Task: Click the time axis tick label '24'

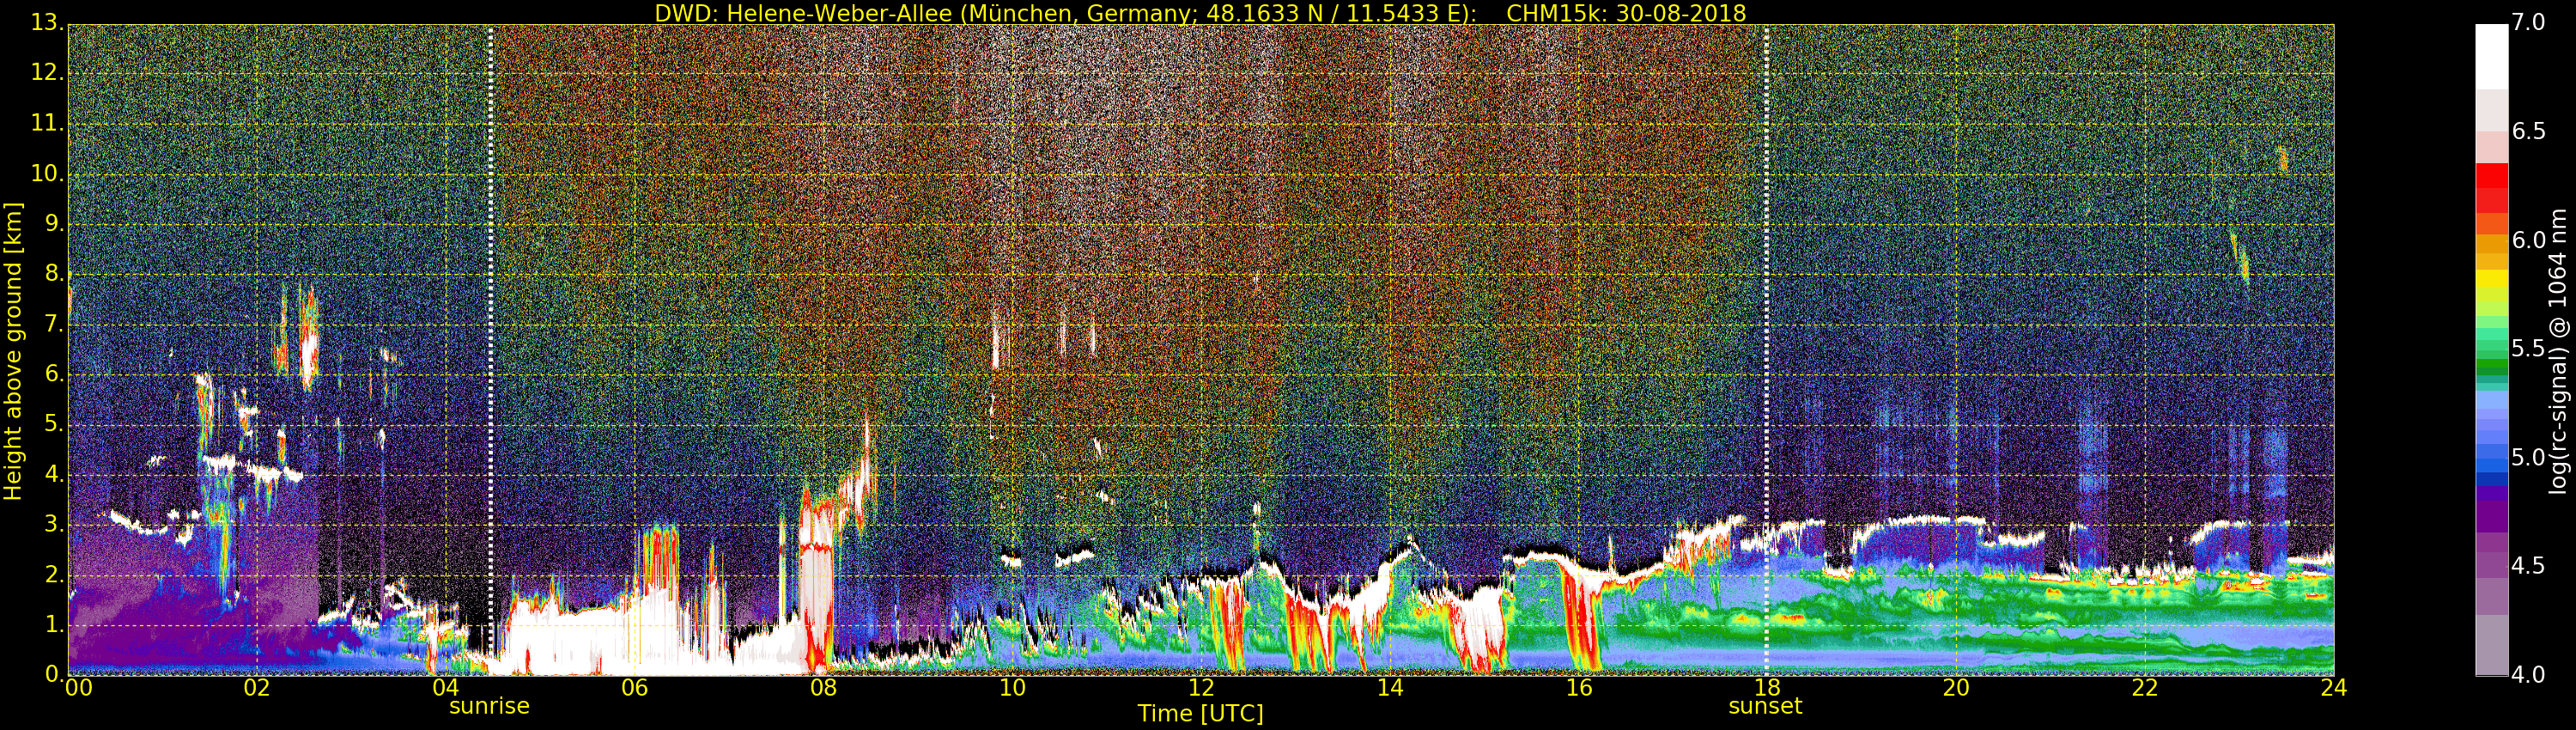Action: click(x=2334, y=688)
